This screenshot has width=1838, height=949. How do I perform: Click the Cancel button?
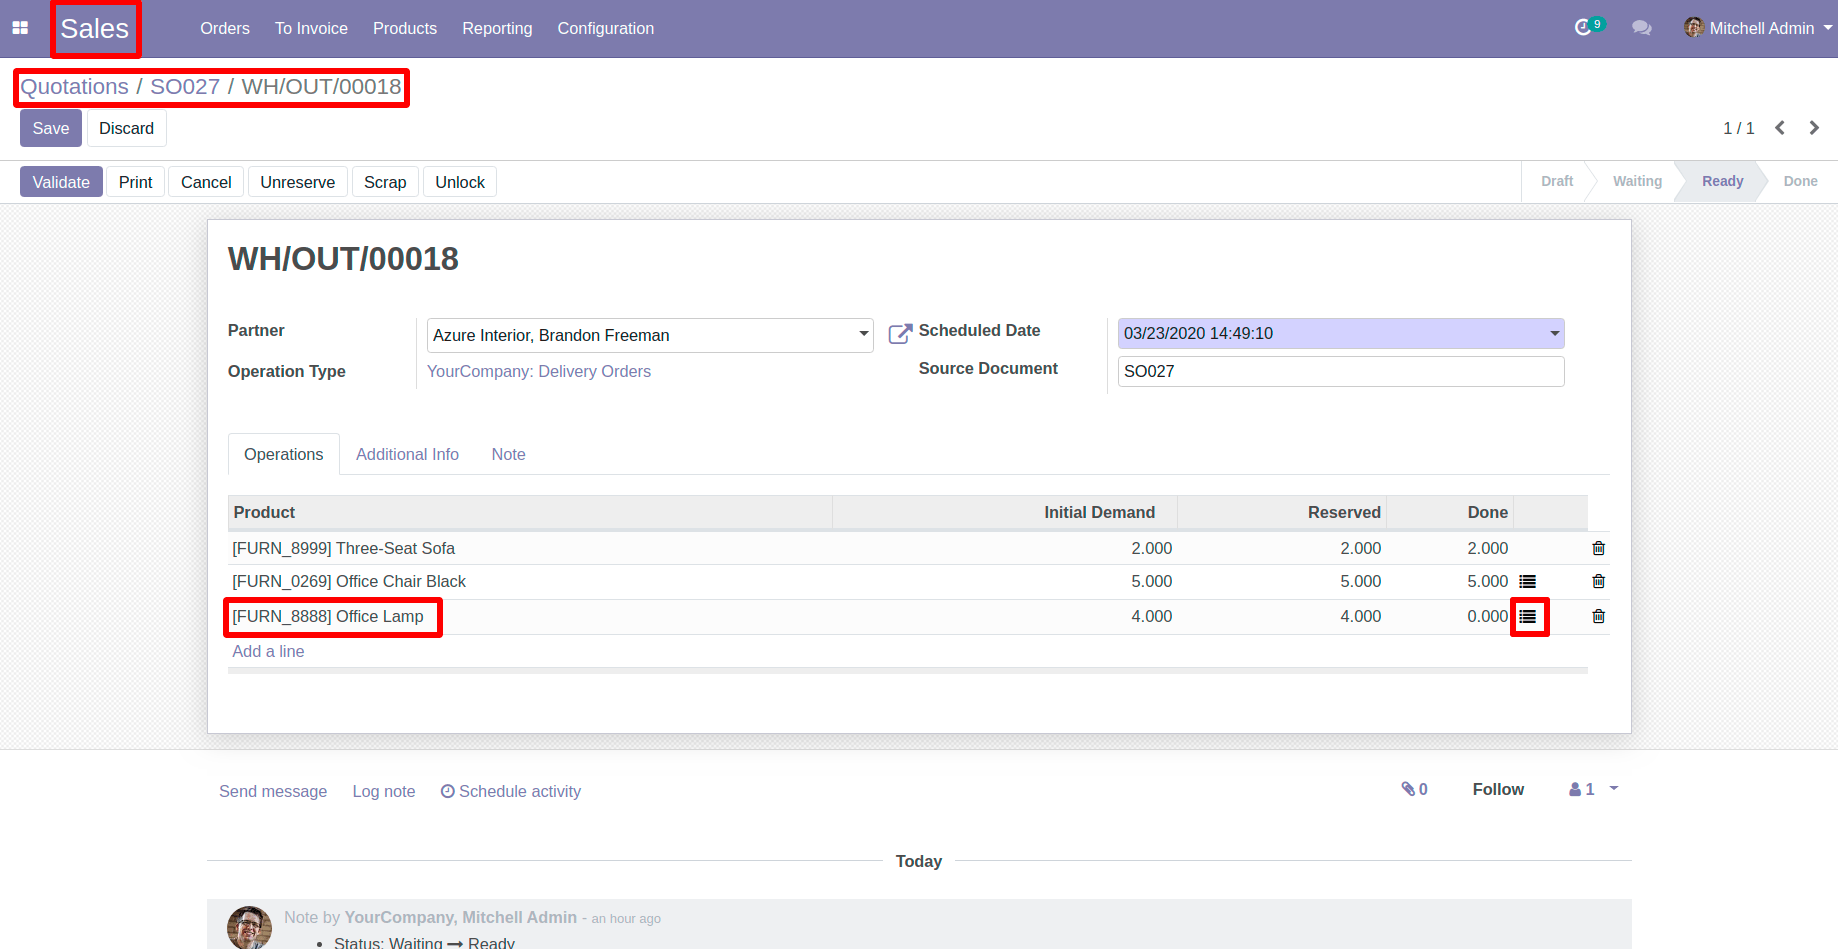(x=206, y=182)
